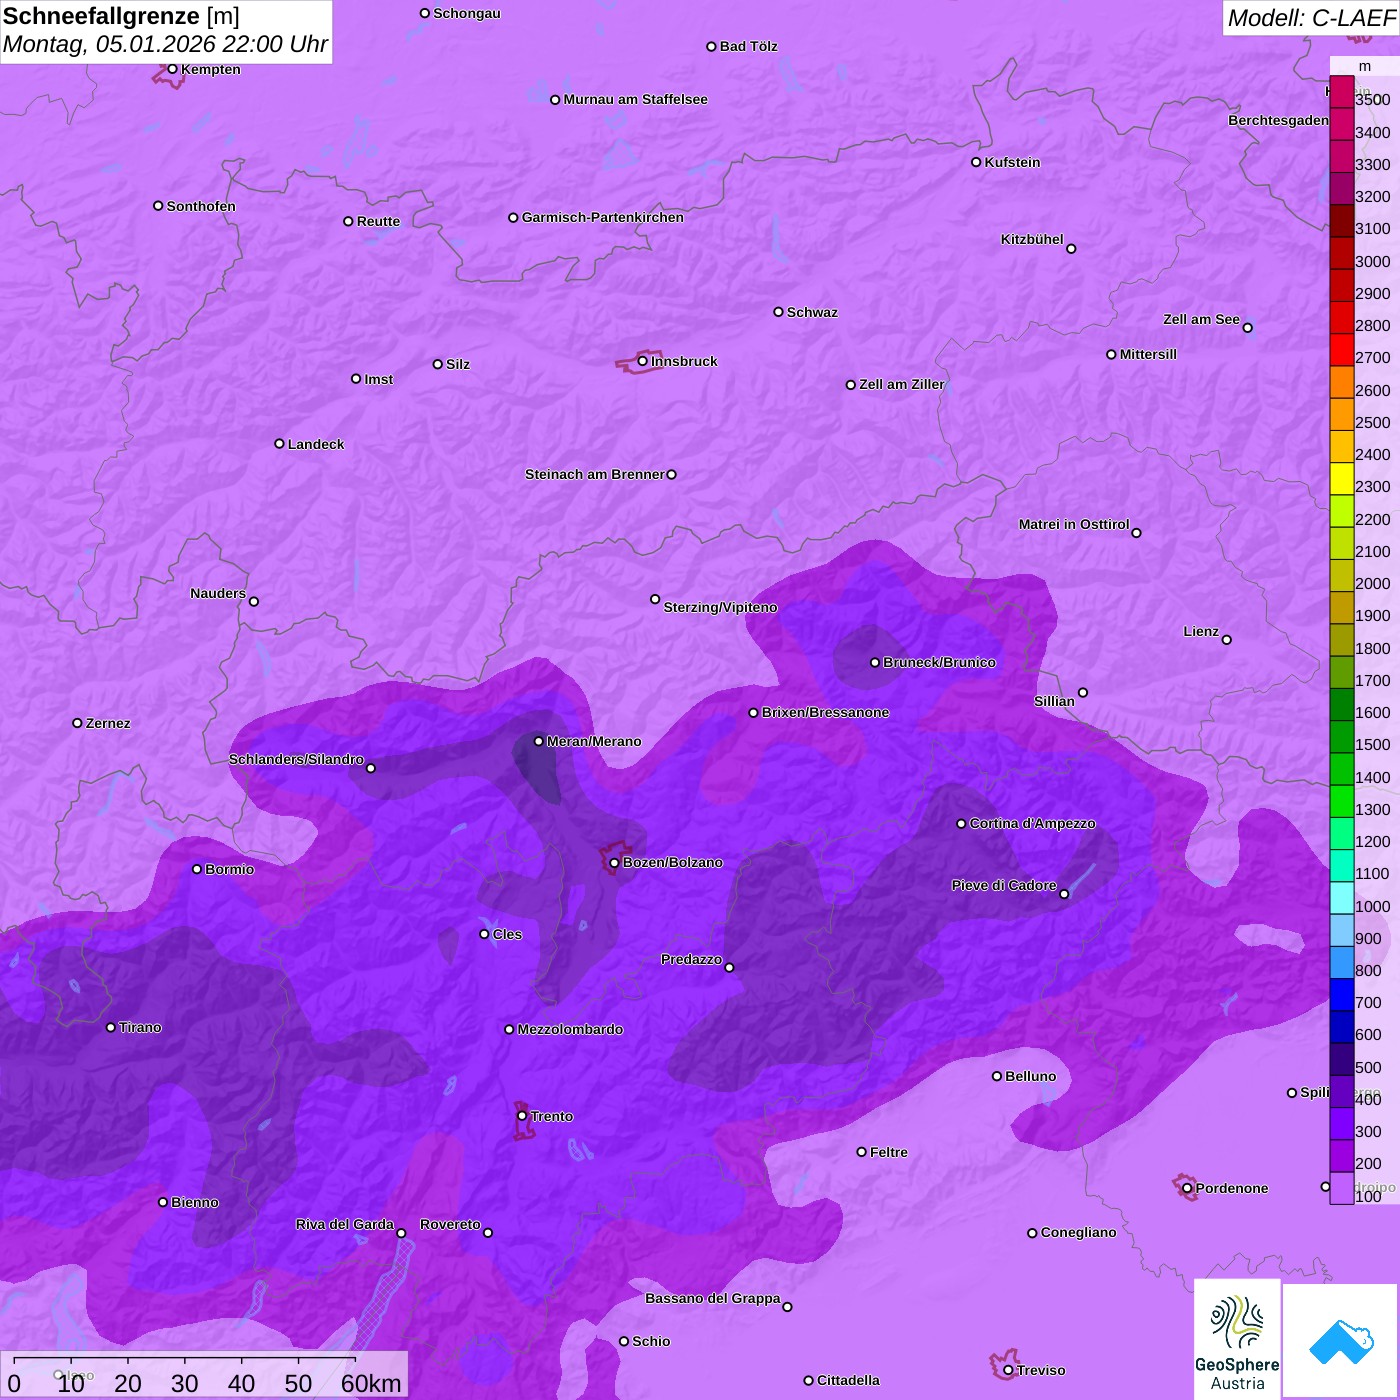The image size is (1400, 1400).
Task: Click the 'Murnau am Staffelsee' label
Action: [x=636, y=99]
